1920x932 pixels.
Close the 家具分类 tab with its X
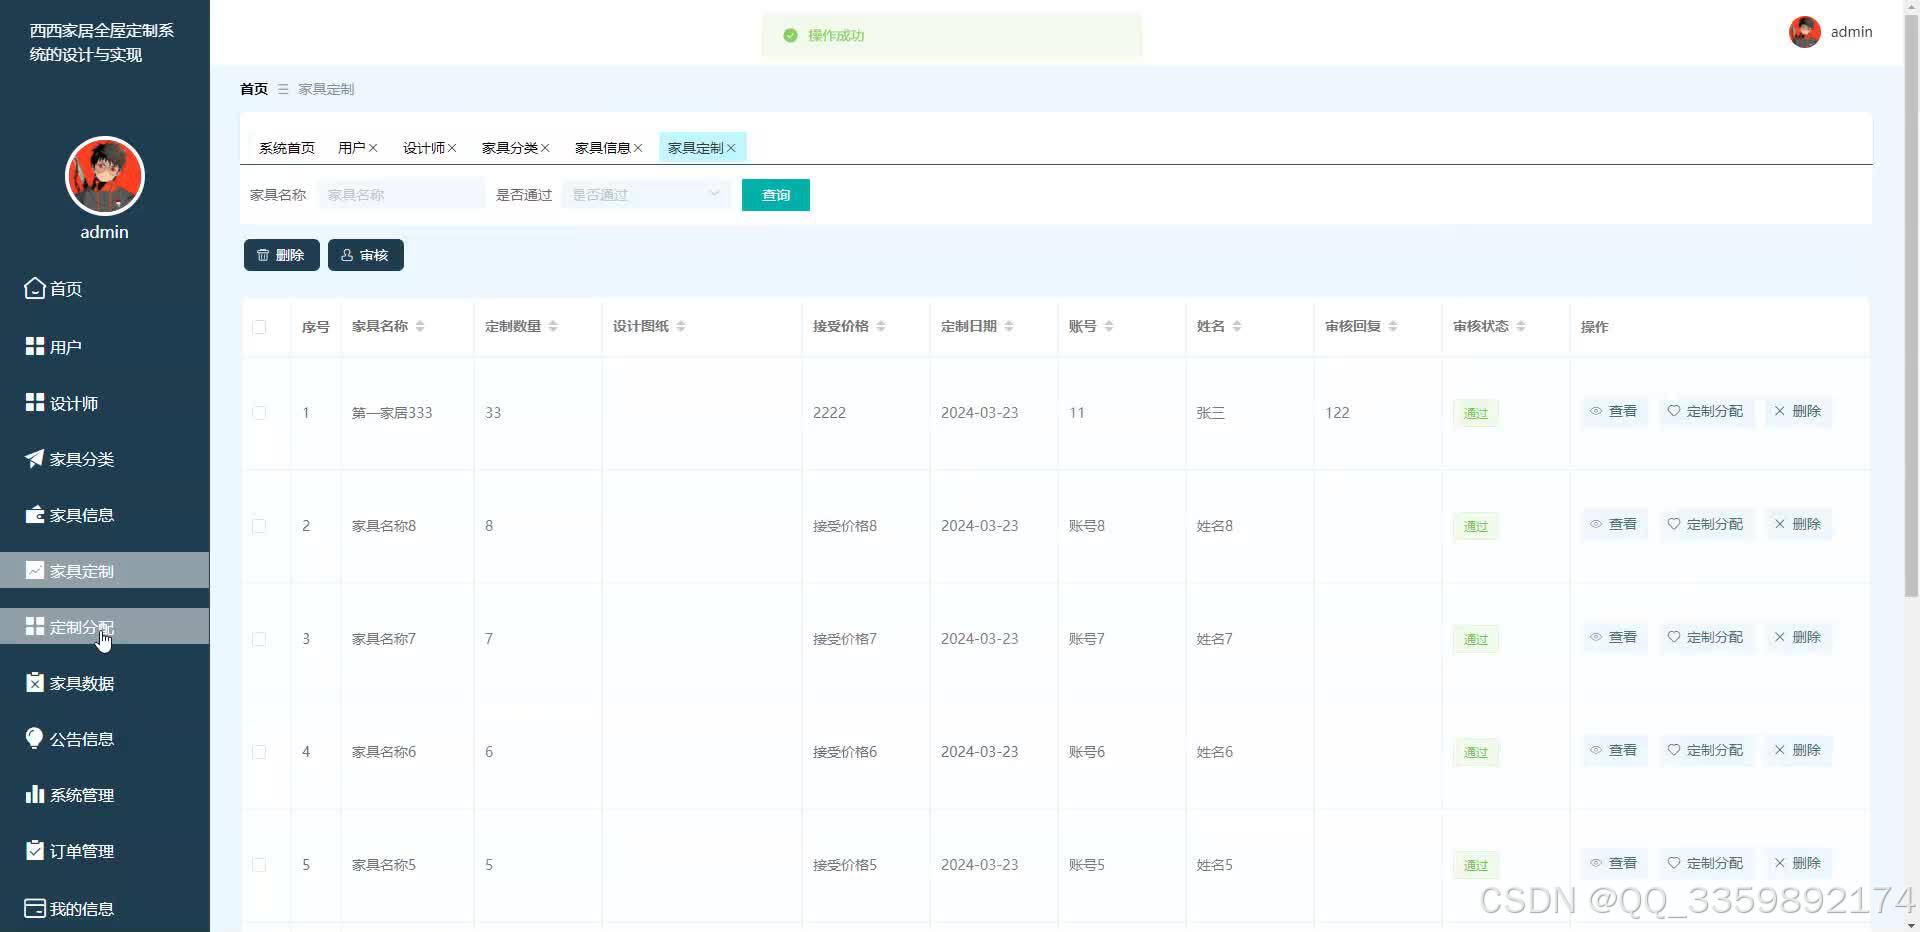545,148
